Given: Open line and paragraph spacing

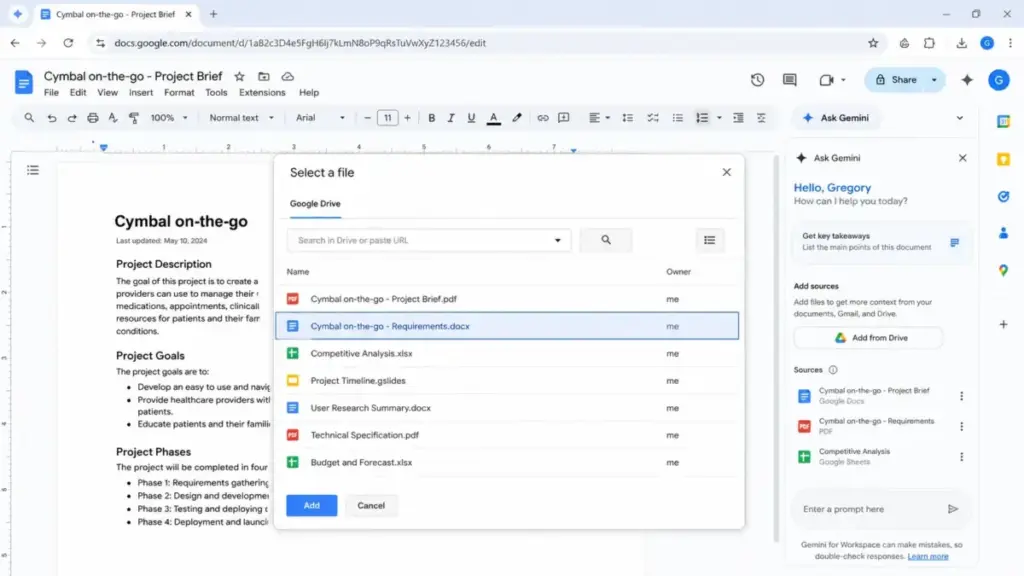Looking at the screenshot, I should (x=628, y=118).
